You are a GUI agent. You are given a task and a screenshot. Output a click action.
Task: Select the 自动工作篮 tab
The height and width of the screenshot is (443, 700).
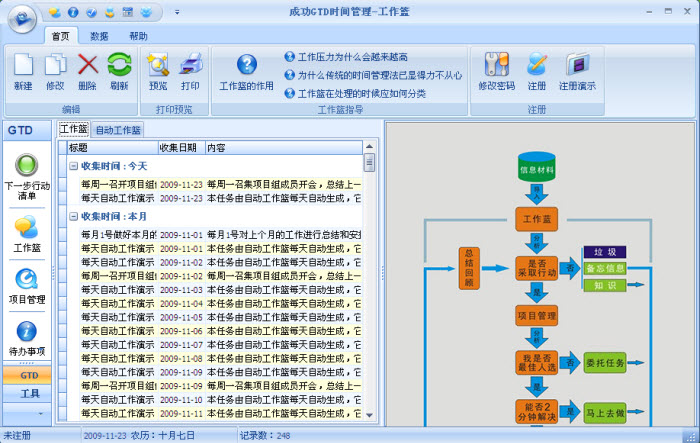coord(118,130)
